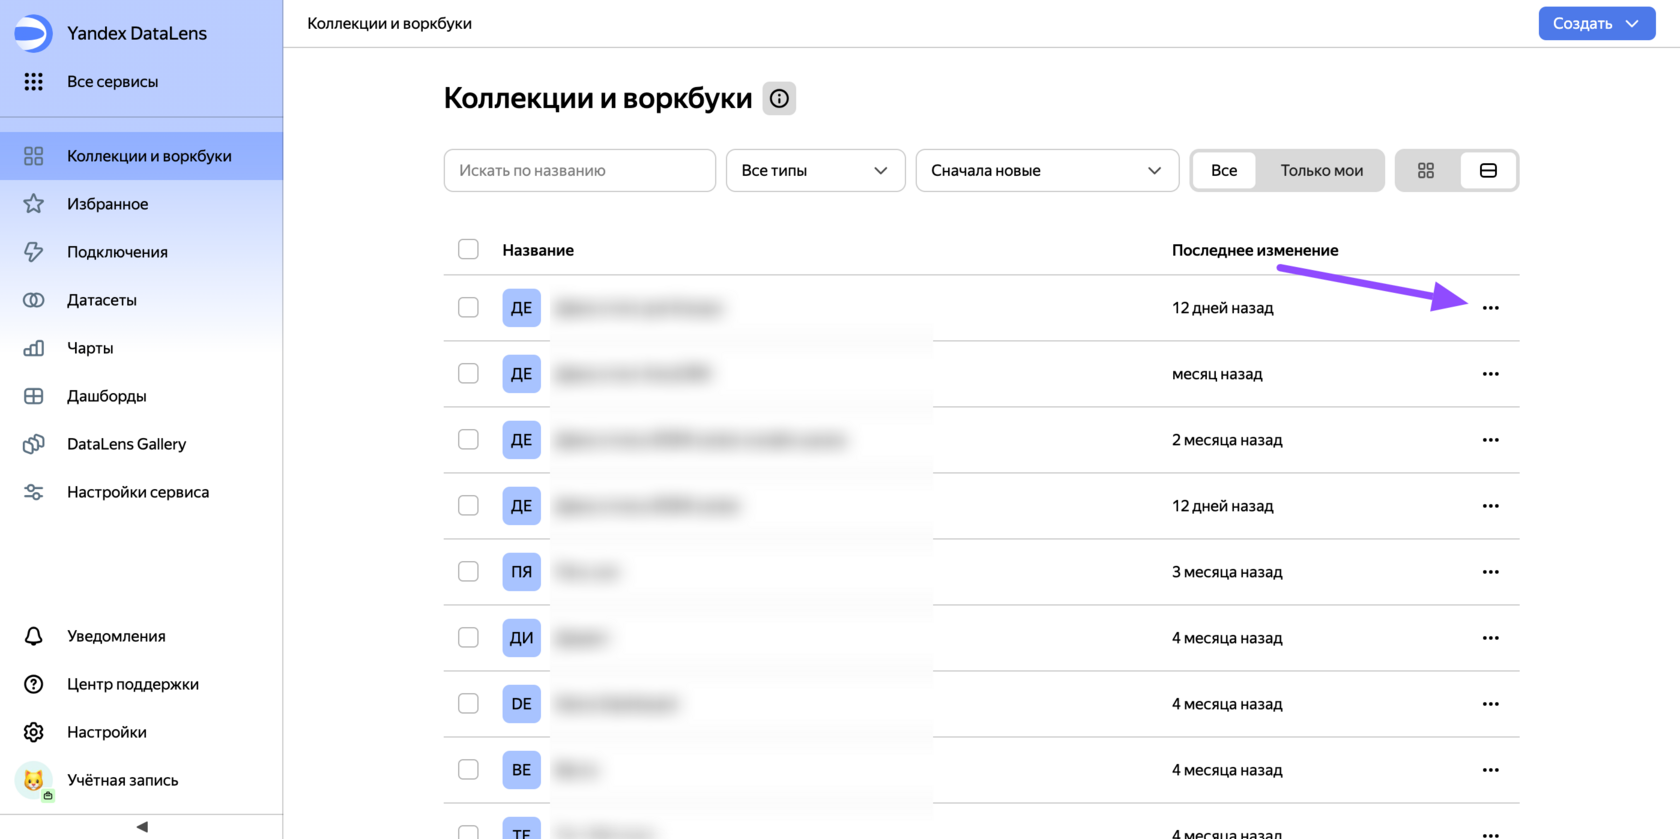Open DataLens Gallery in sidebar

coord(141,444)
